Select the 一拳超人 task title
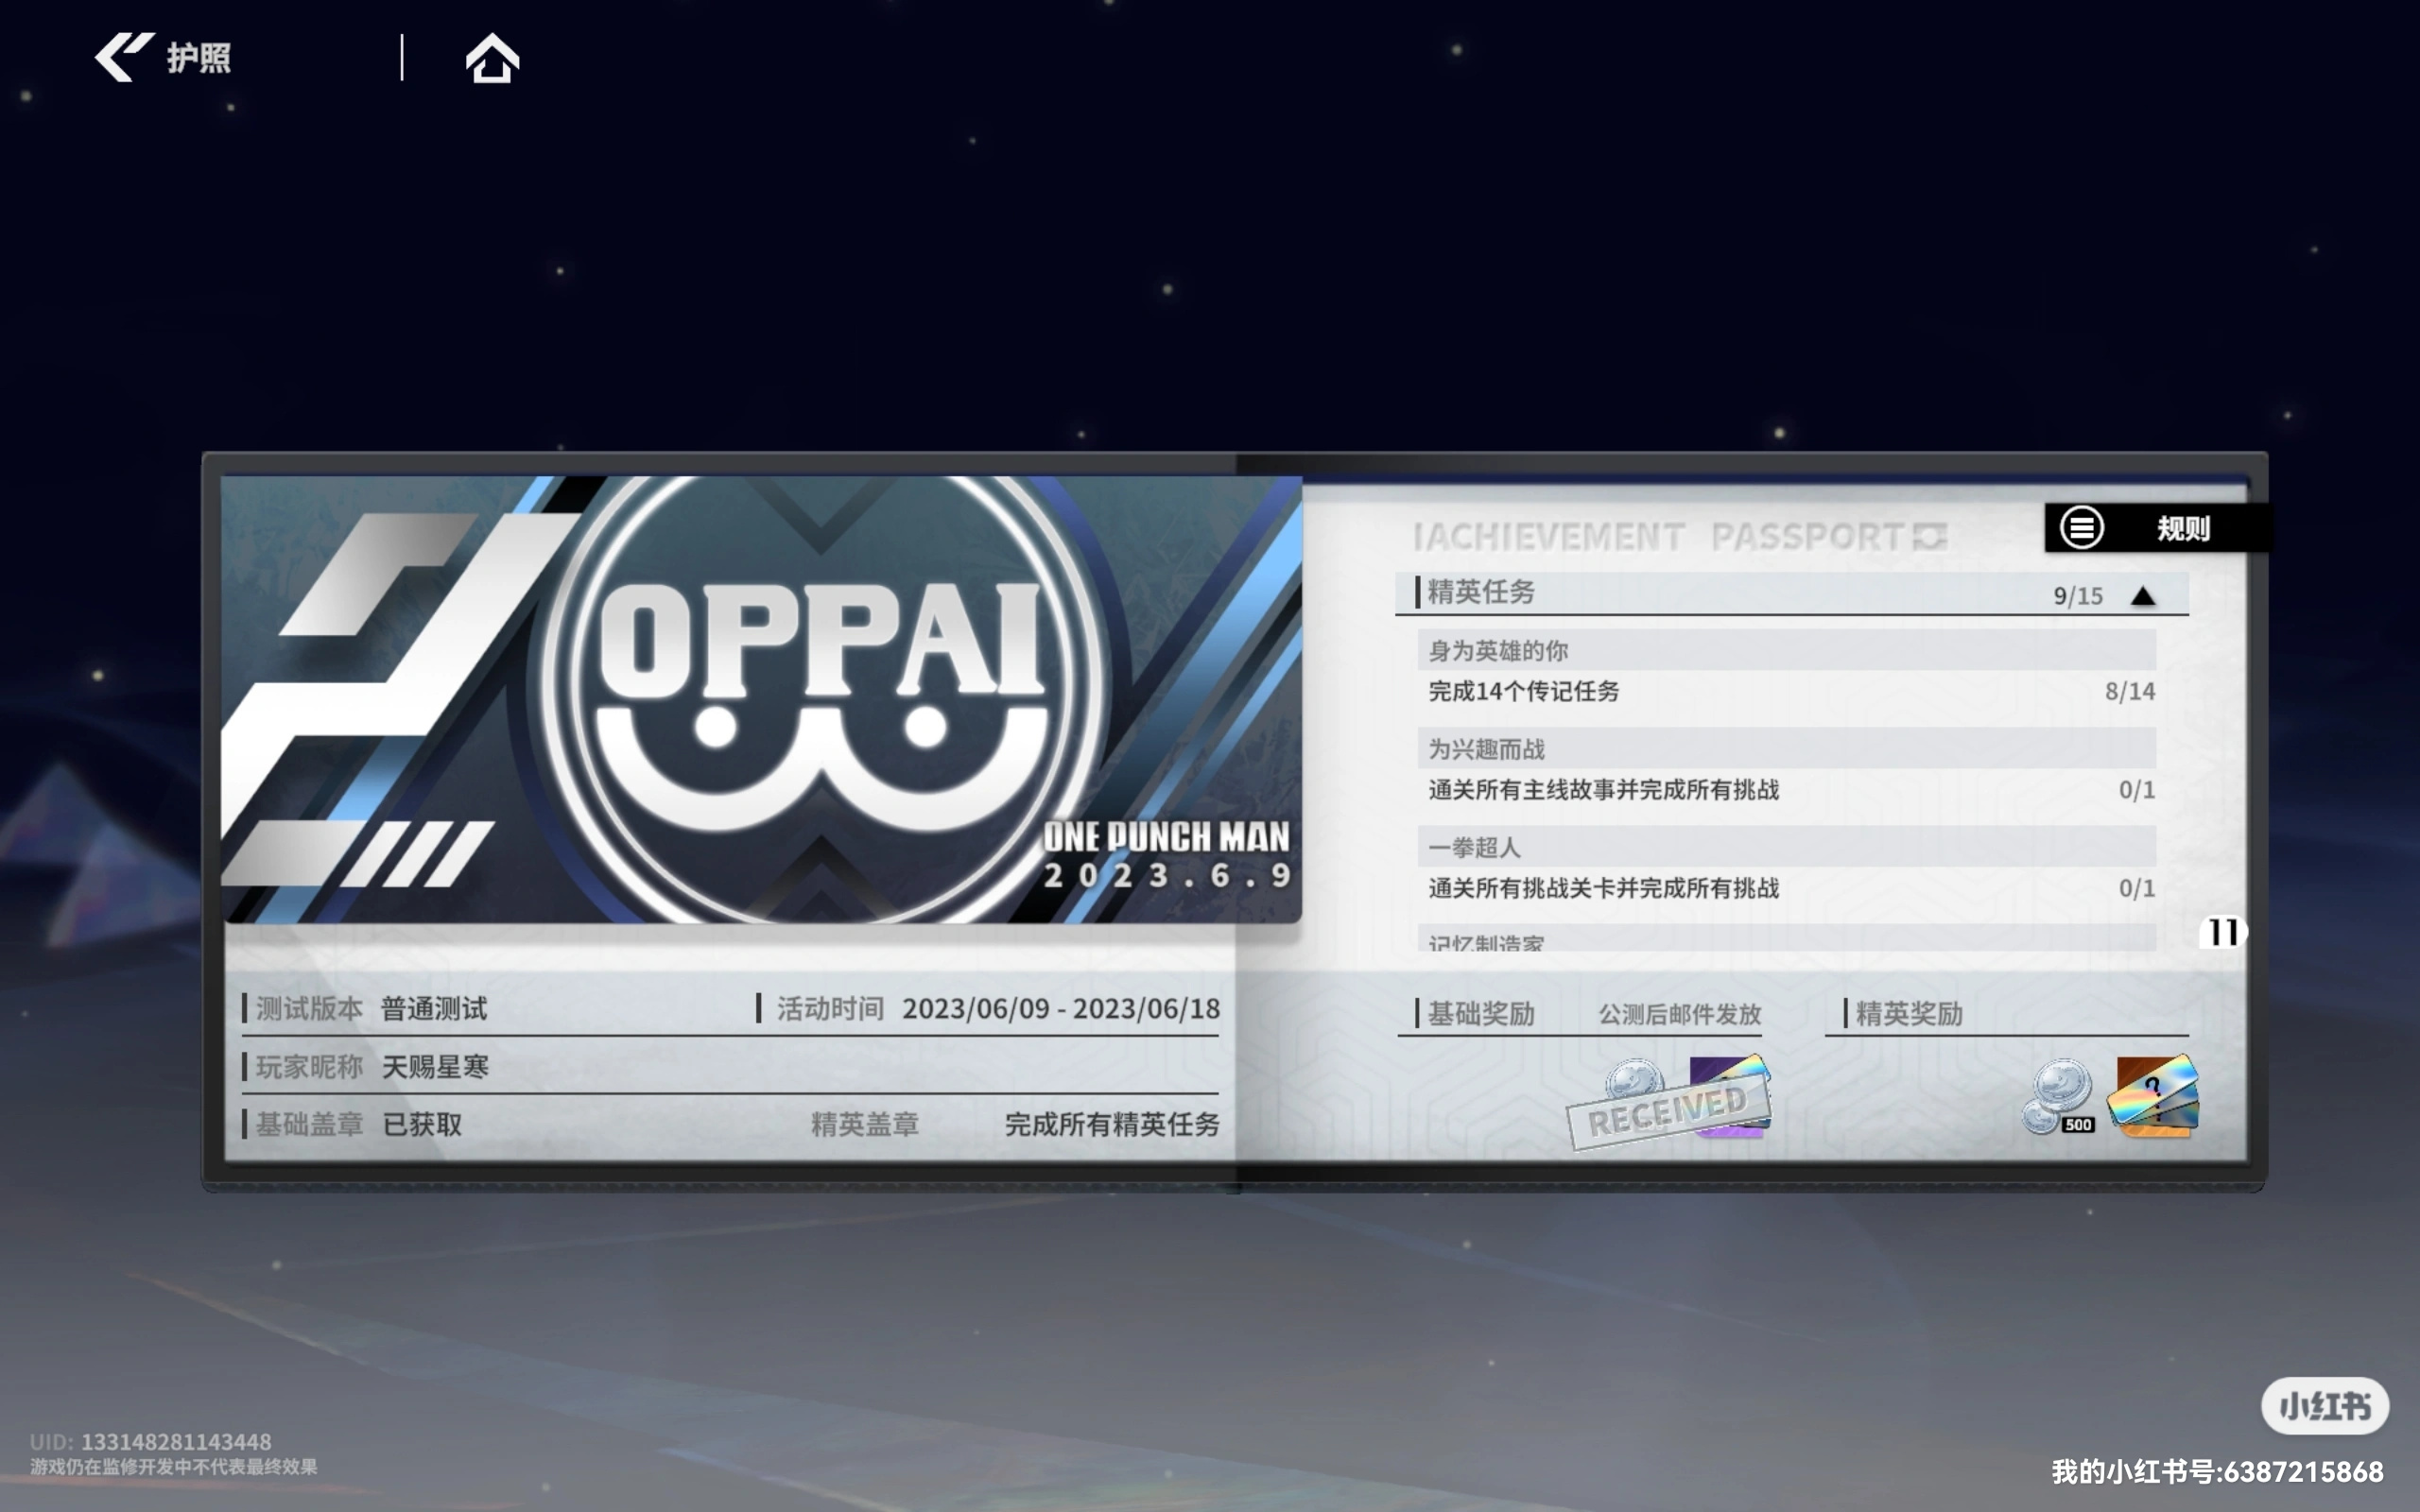This screenshot has height=1512, width=2420. coord(1474,848)
